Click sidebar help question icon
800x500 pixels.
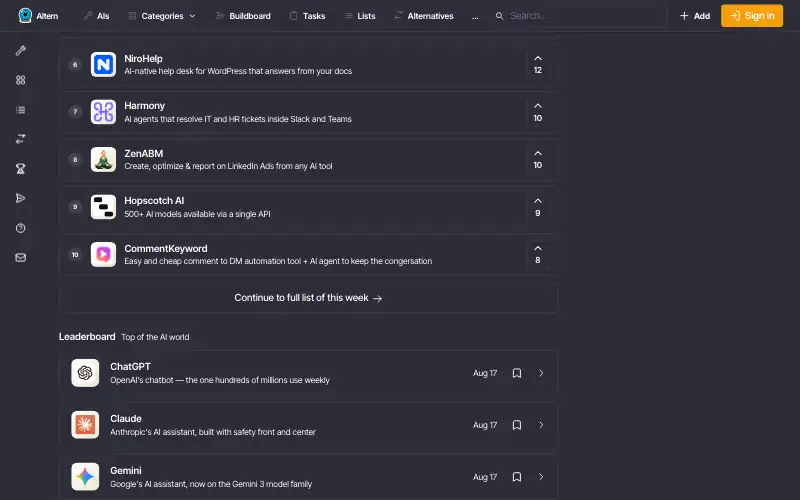20,228
